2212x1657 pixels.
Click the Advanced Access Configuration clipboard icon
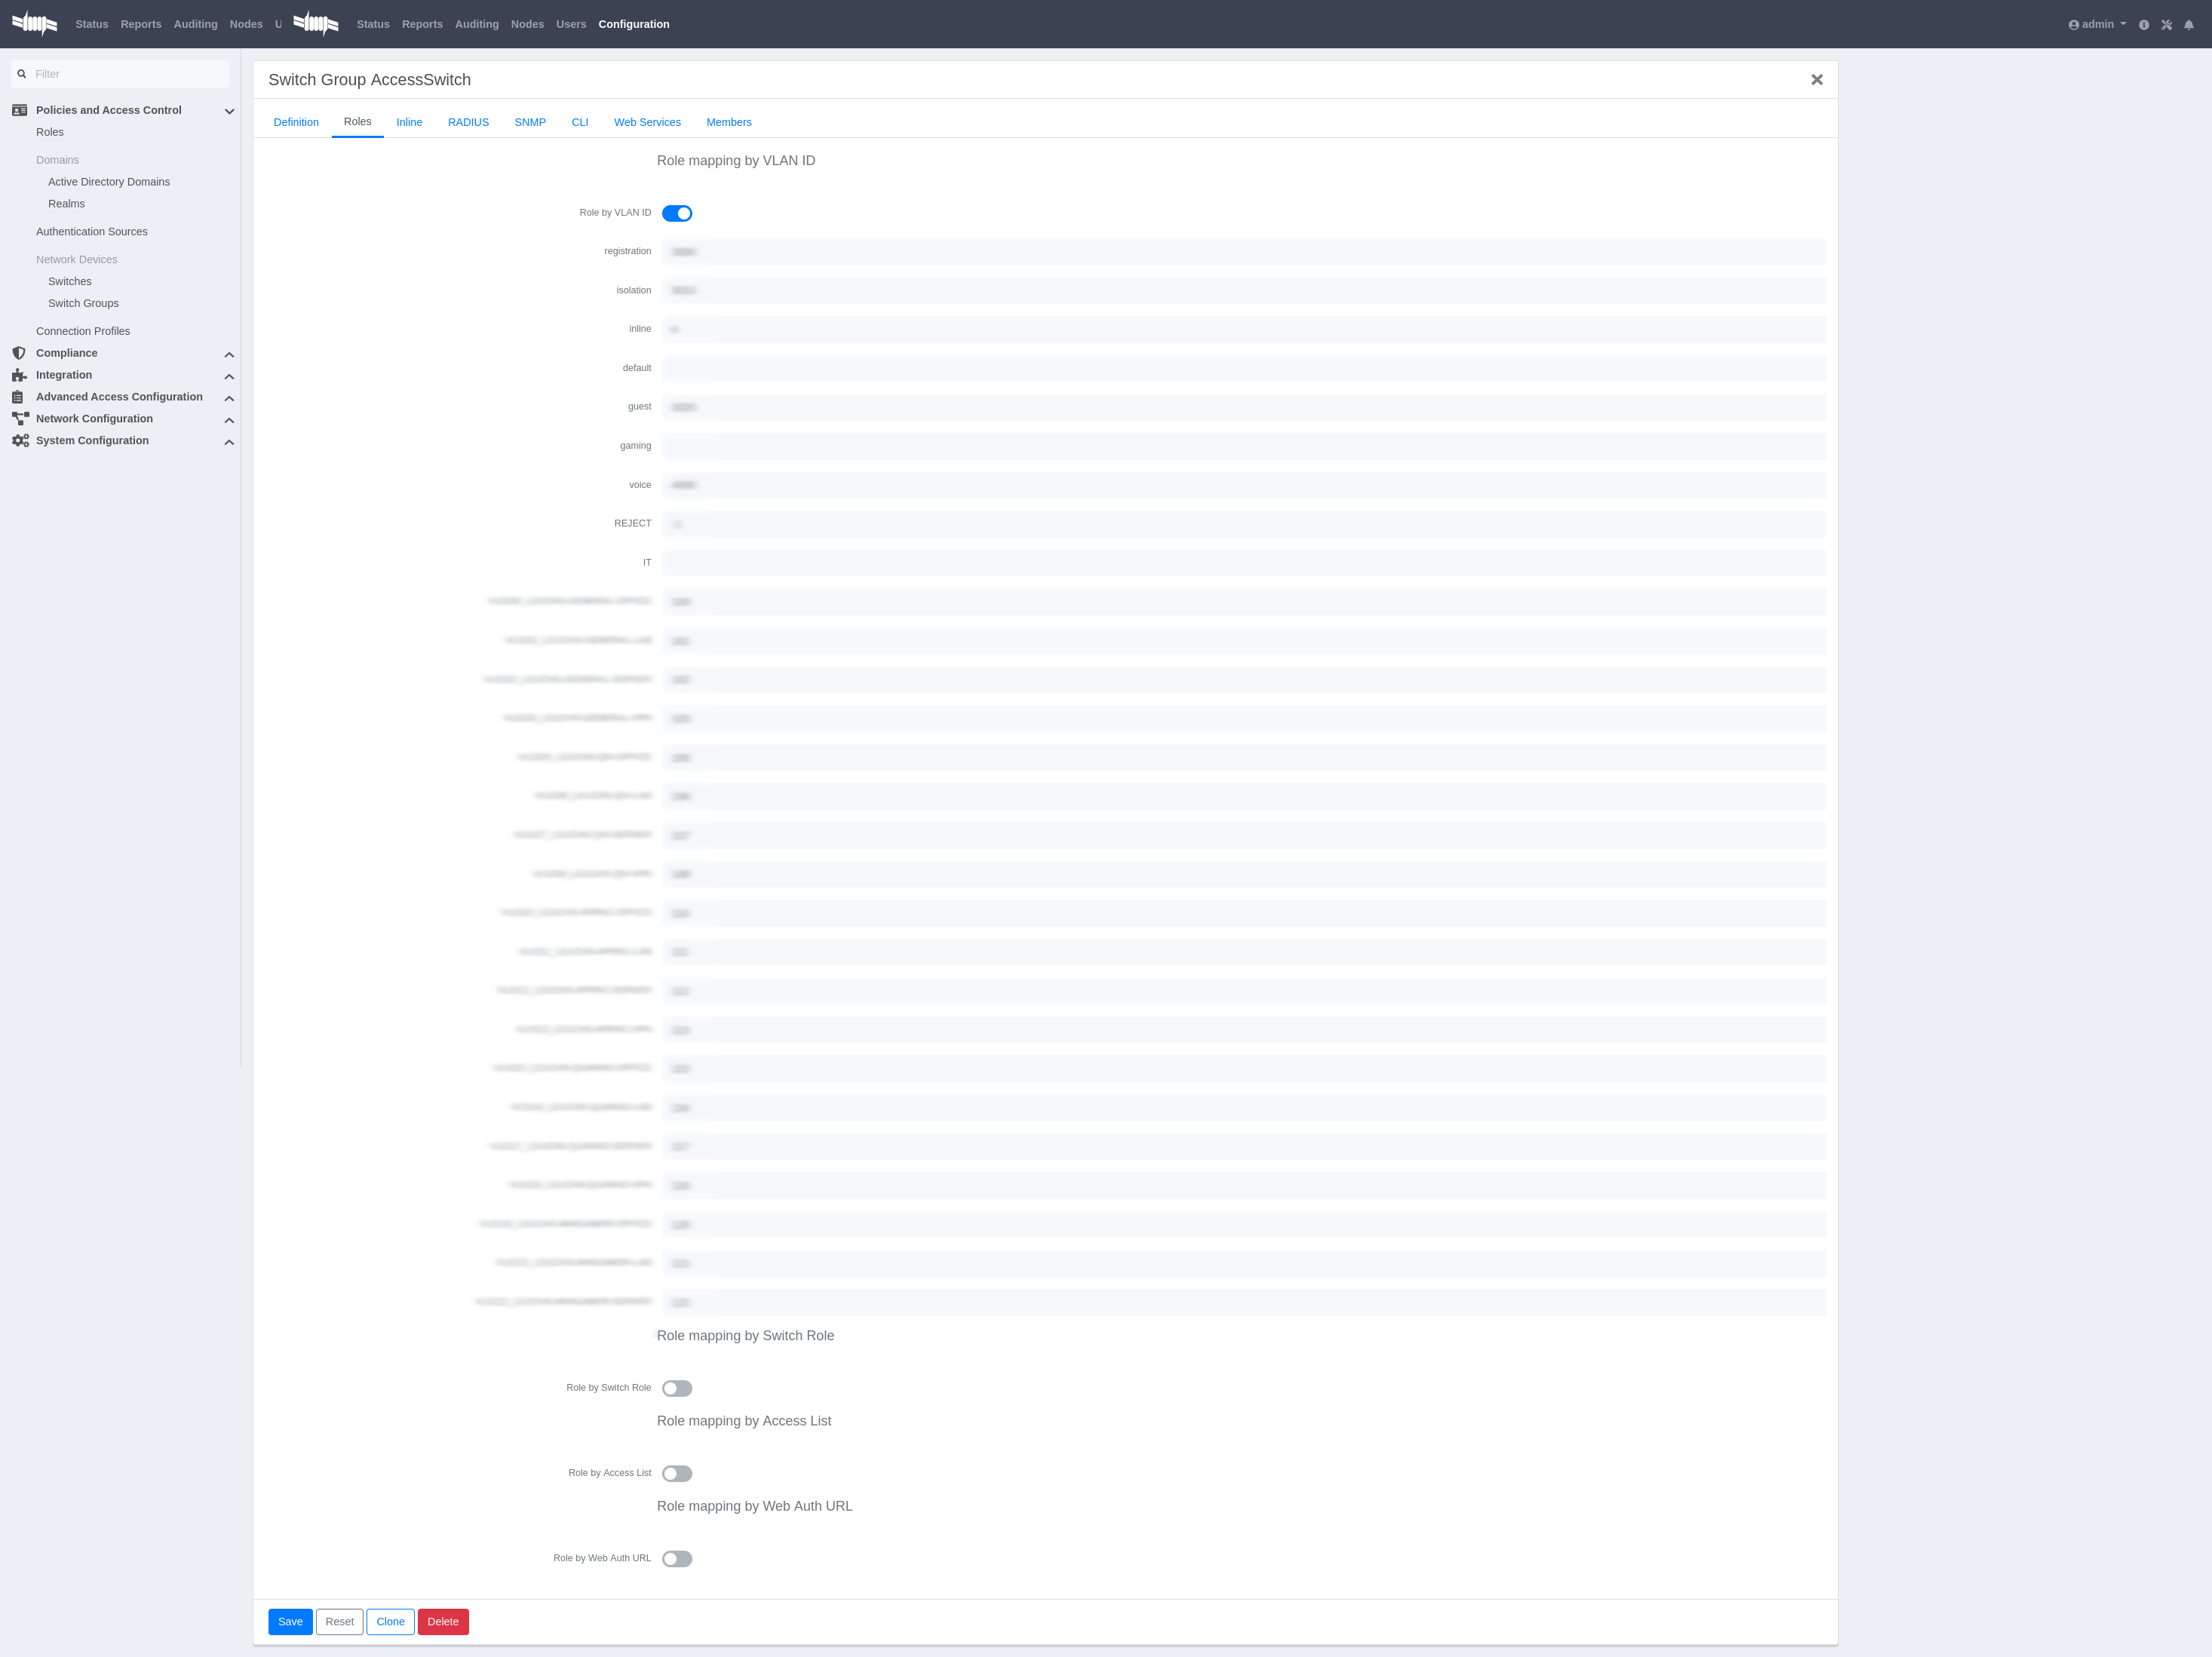pos(18,397)
